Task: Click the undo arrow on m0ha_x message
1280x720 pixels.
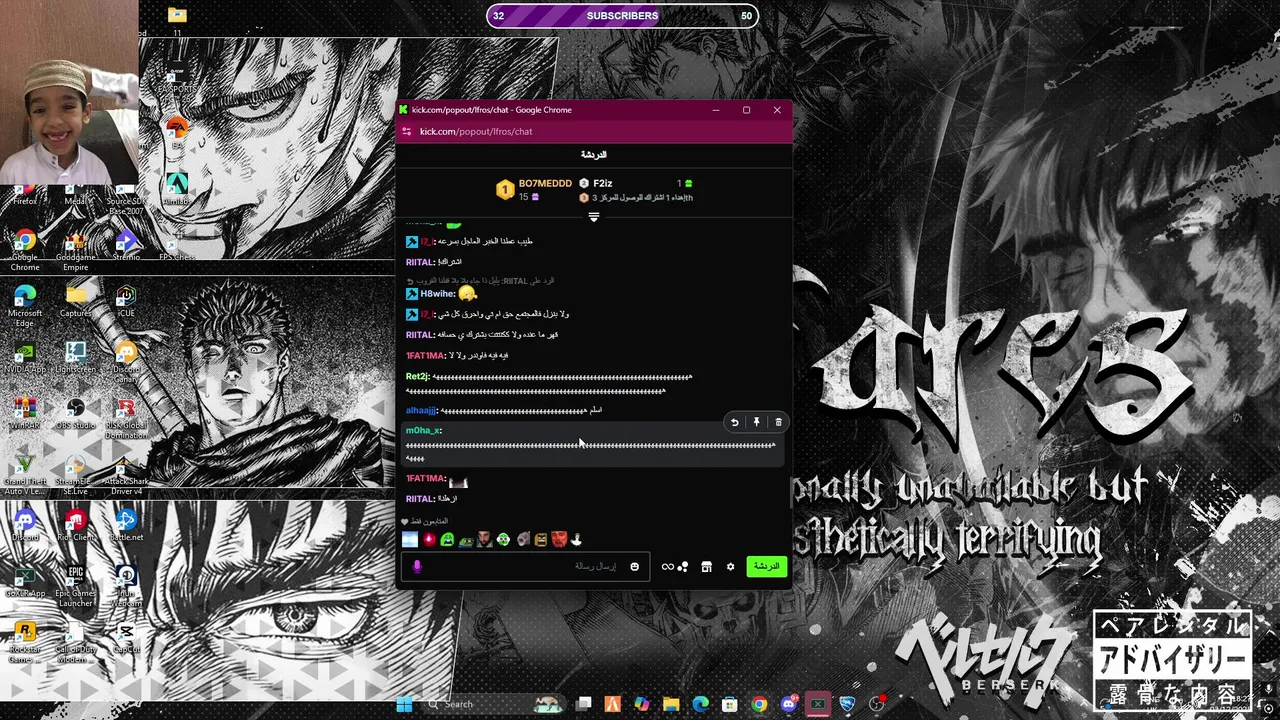Action: pos(734,422)
